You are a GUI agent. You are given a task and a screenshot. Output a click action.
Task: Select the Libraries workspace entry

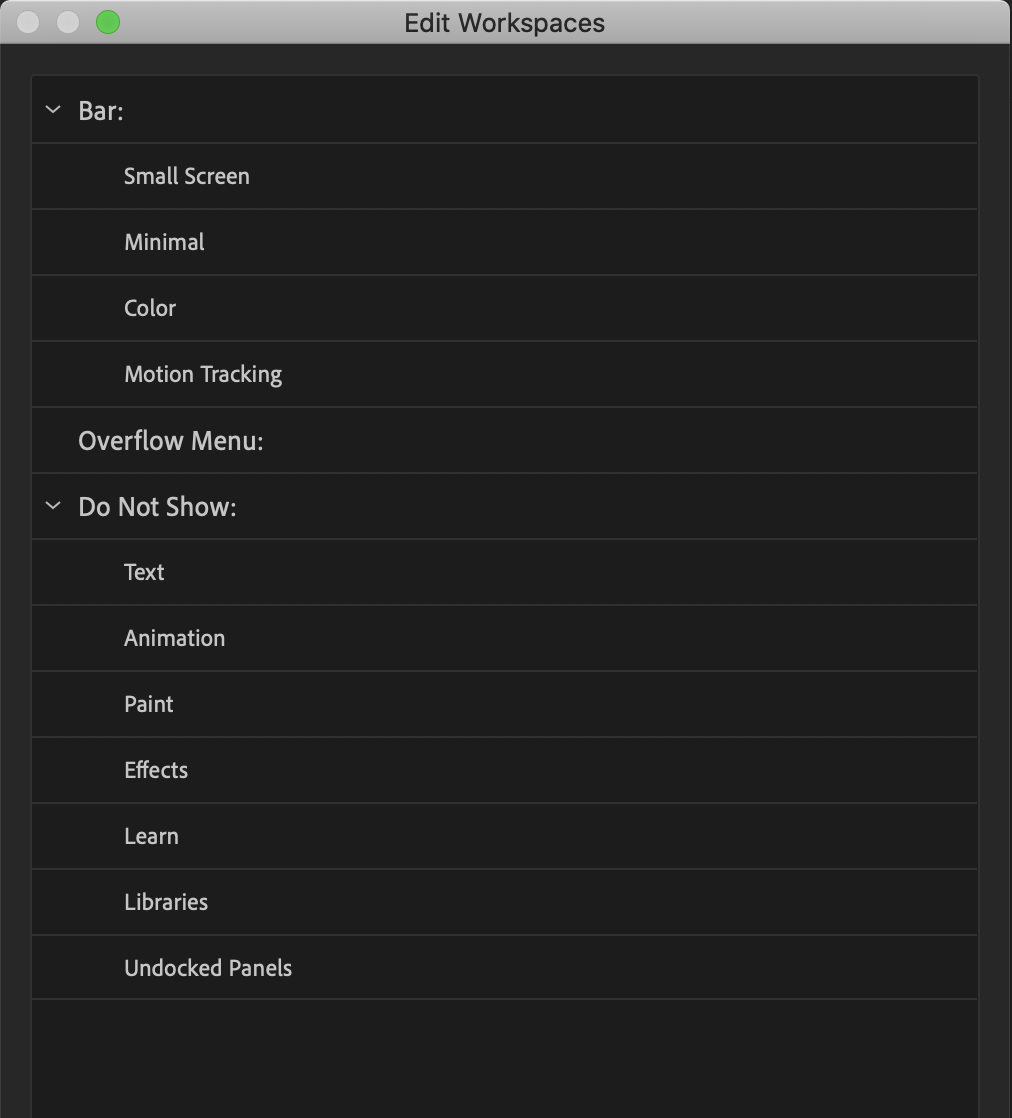tap(166, 902)
